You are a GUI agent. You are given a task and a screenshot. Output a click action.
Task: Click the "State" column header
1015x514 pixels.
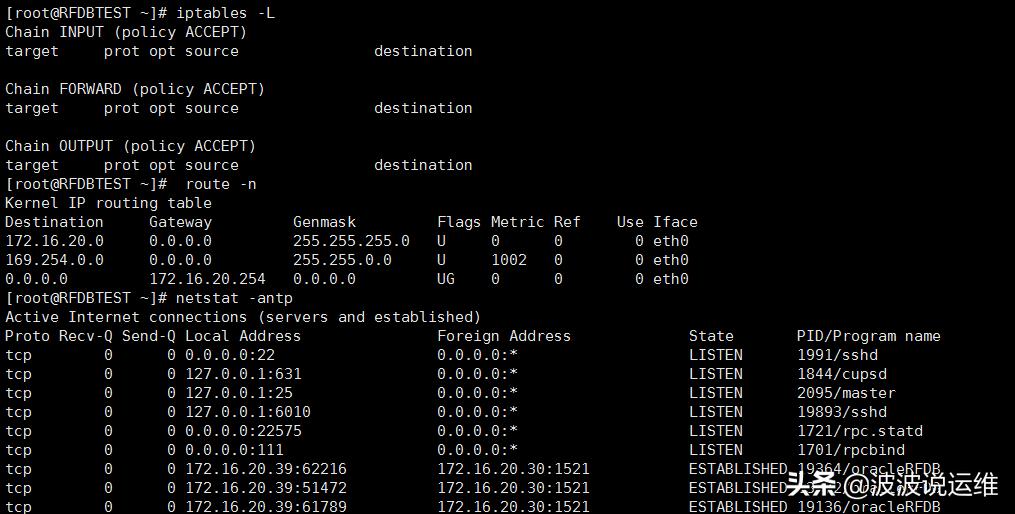711,336
